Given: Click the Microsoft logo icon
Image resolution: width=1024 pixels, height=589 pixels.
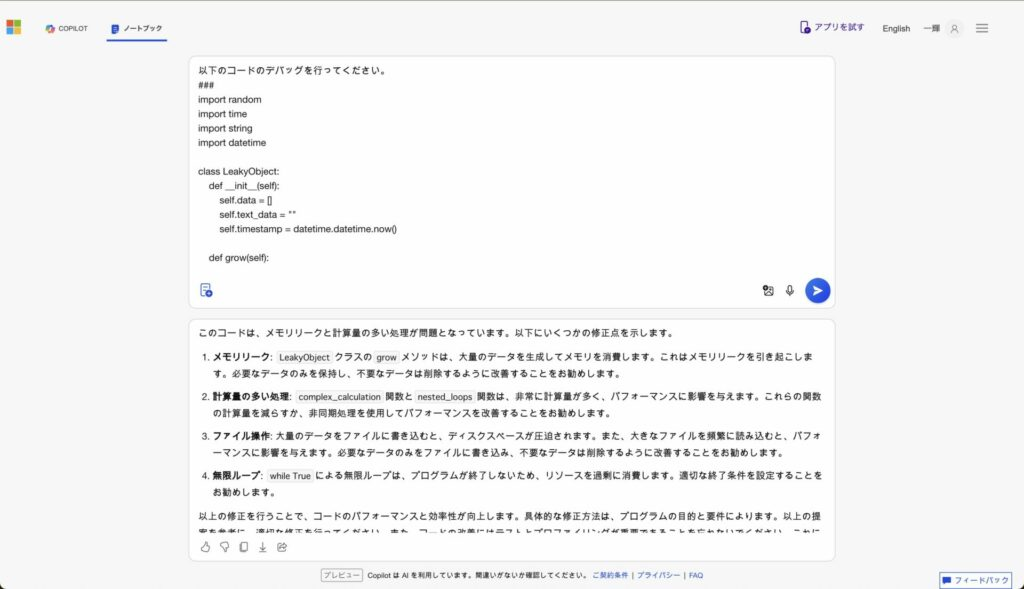Looking at the screenshot, I should point(14,28).
